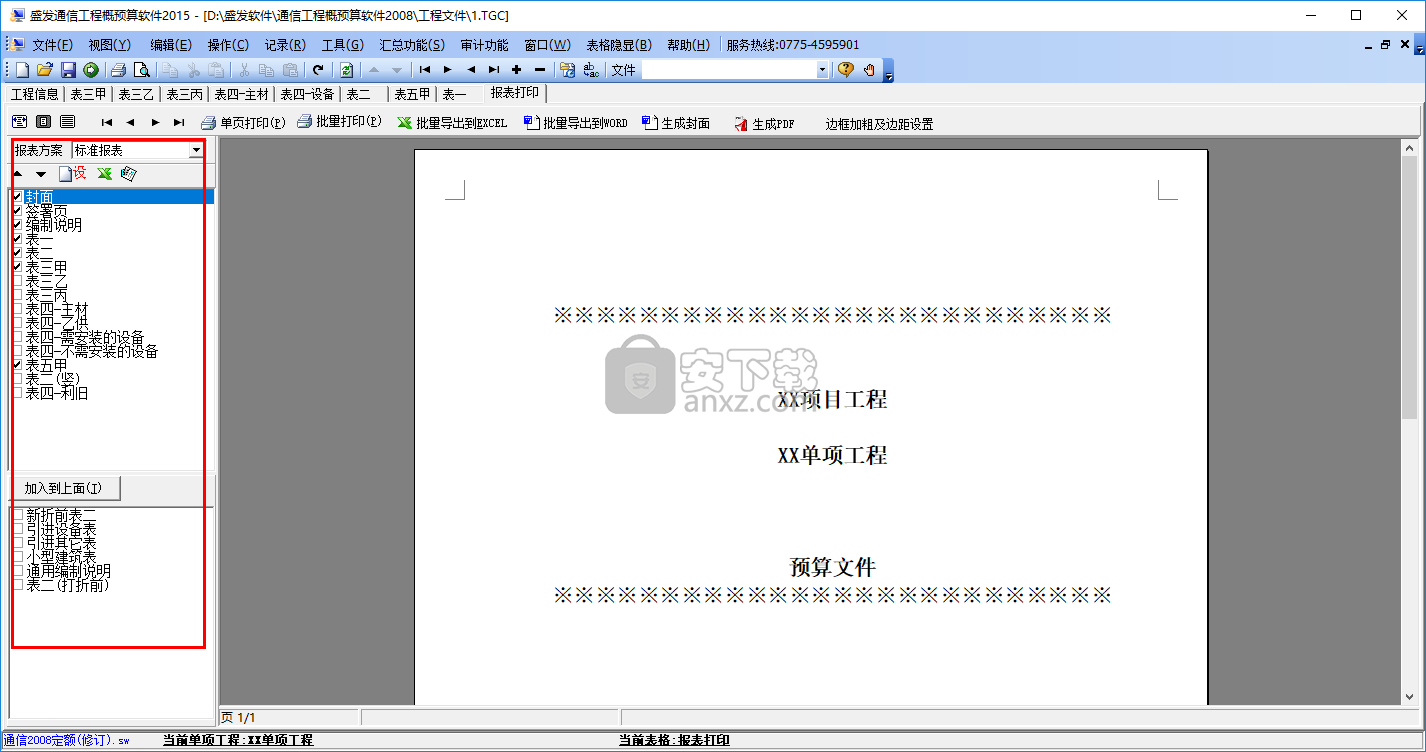Viewport: 1426px width, 752px height.
Task: Click the hand pointer icon
Action: pyautogui.click(x=869, y=70)
